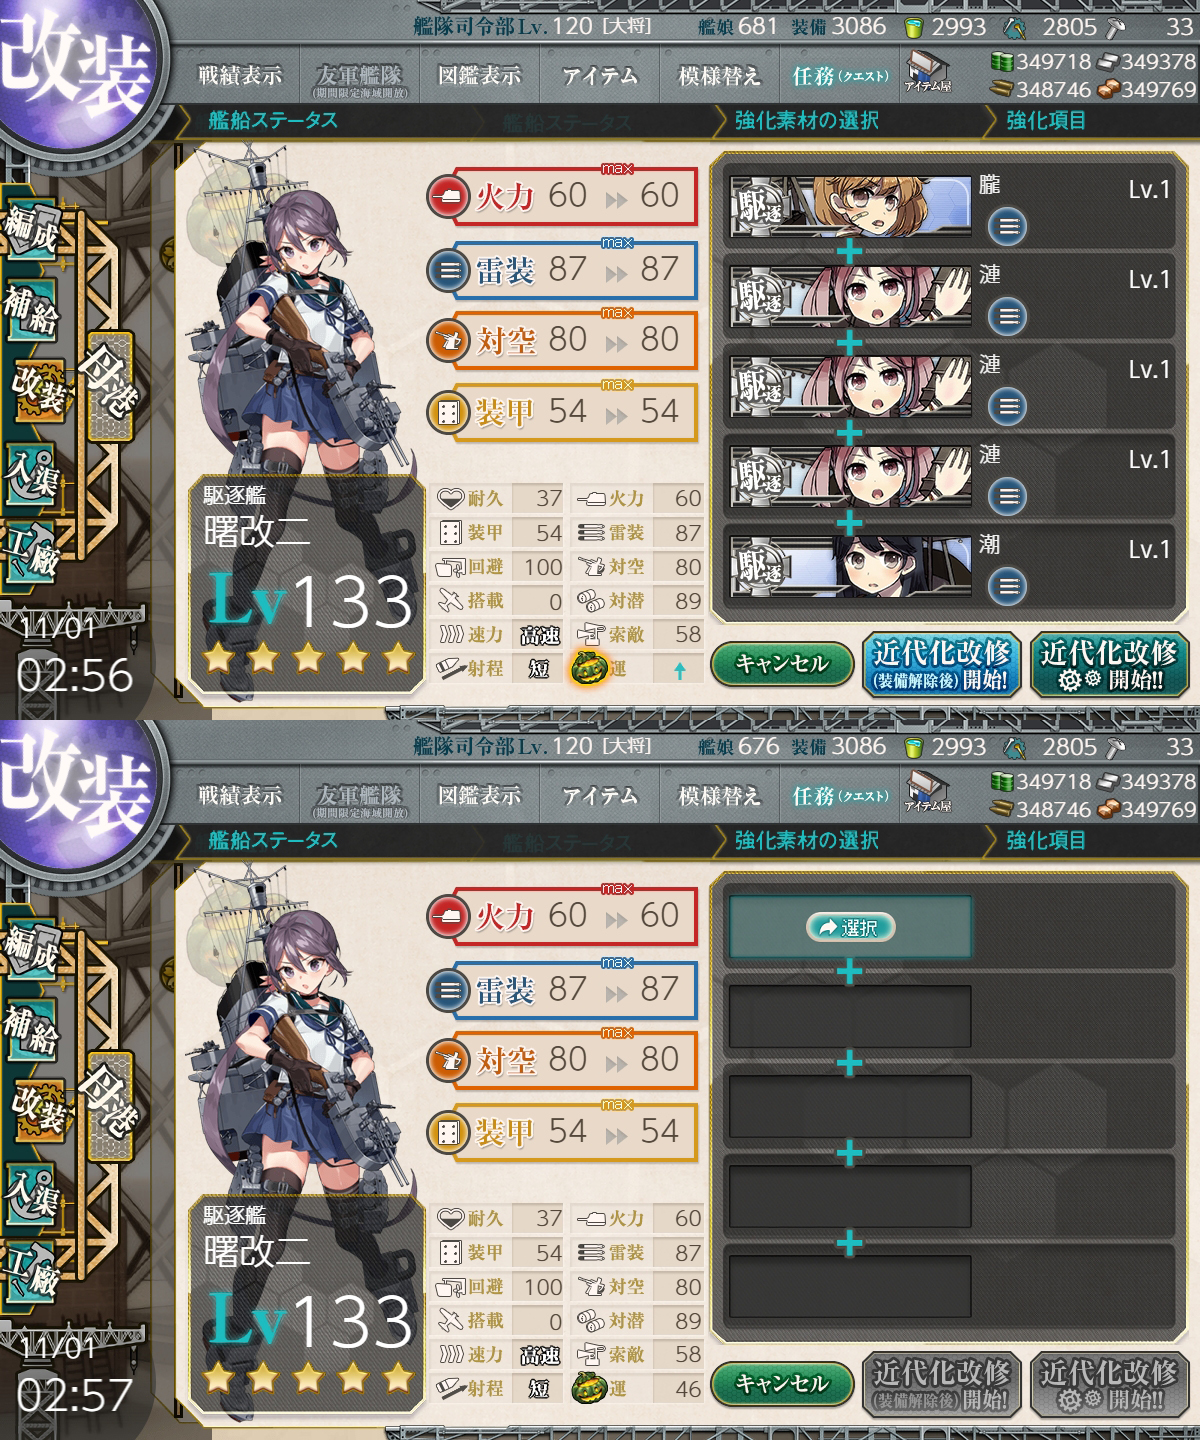This screenshot has height=1440, width=1200.
Task: Click the 選択 button in the empty material slot
Action: [850, 927]
